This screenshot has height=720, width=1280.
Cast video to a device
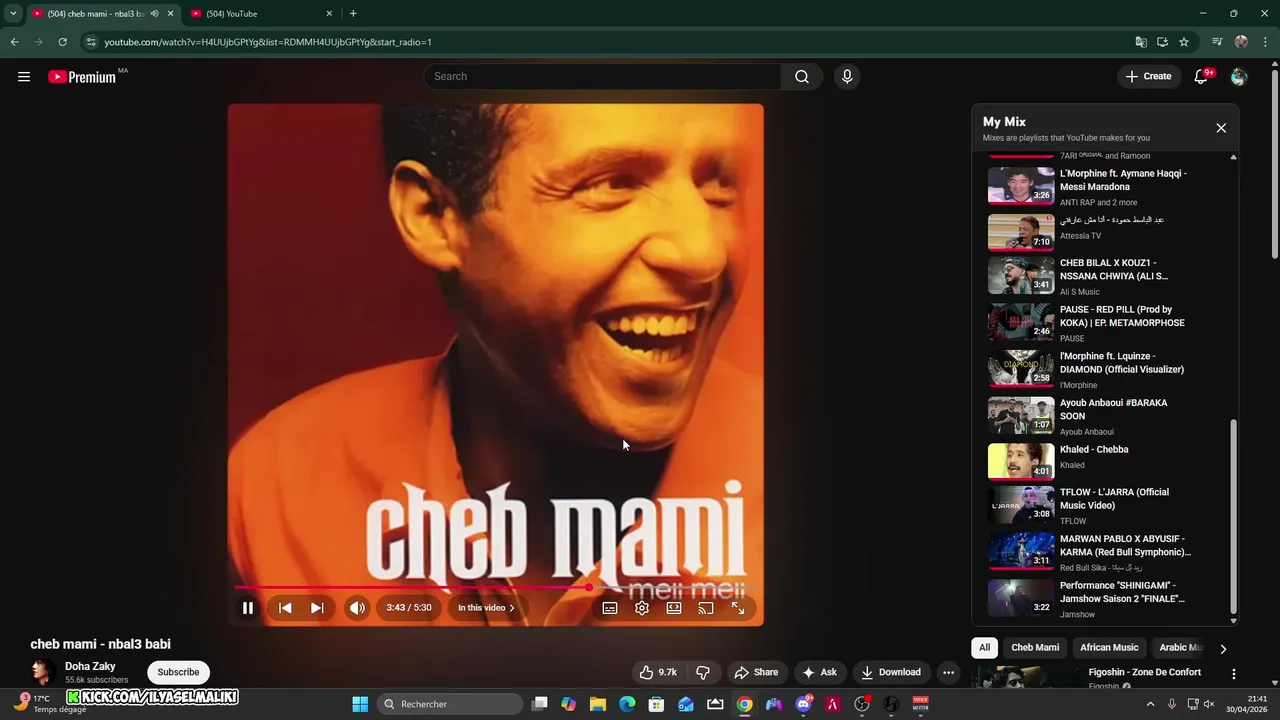pyautogui.click(x=706, y=608)
